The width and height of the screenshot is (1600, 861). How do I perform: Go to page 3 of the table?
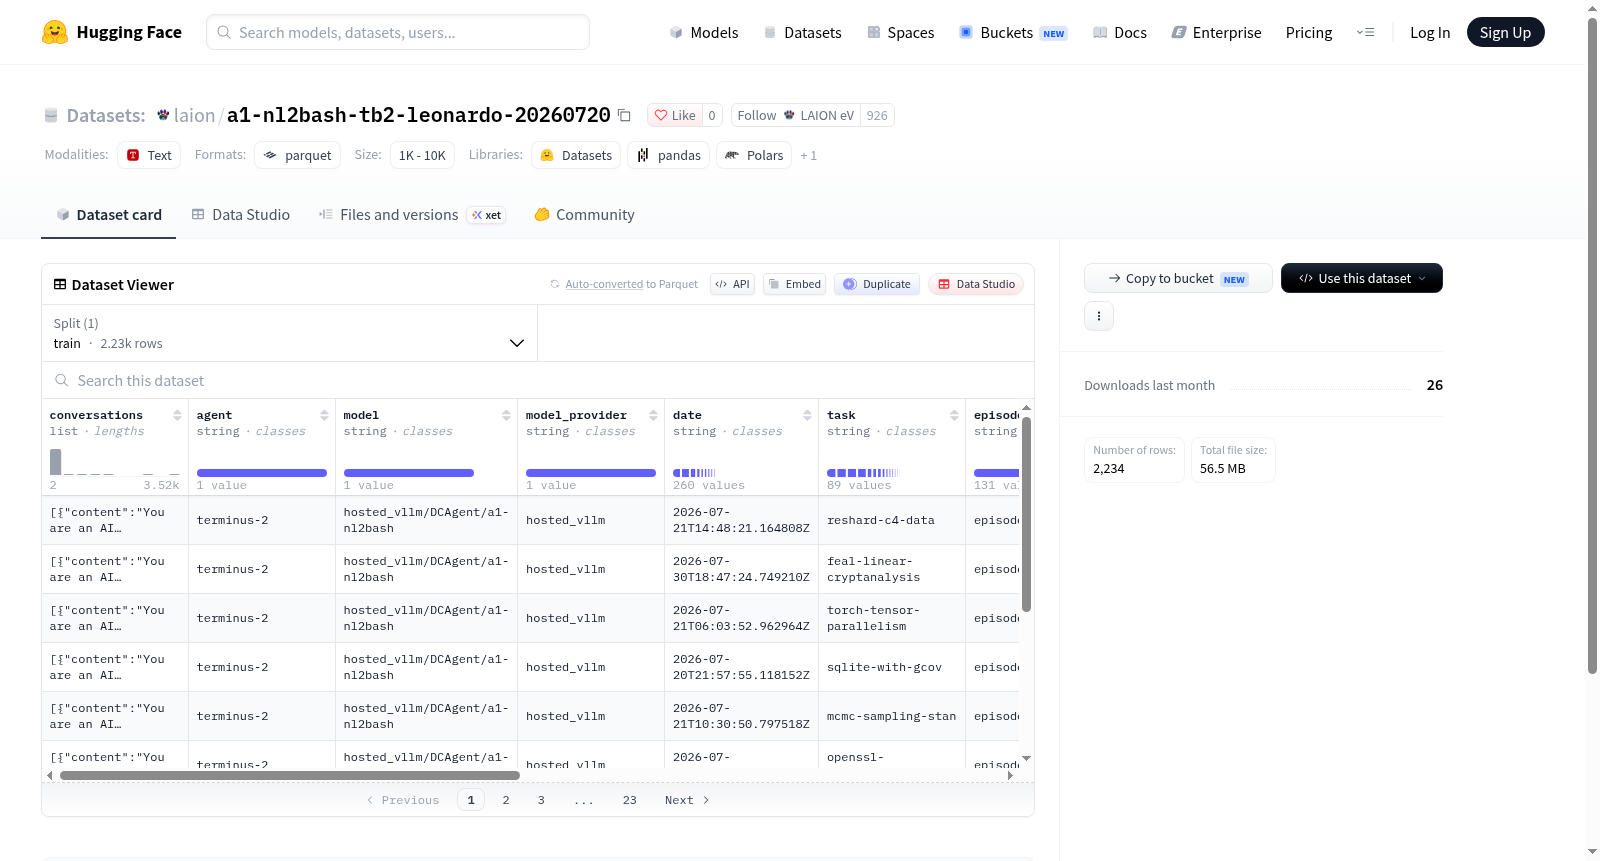[x=541, y=800]
